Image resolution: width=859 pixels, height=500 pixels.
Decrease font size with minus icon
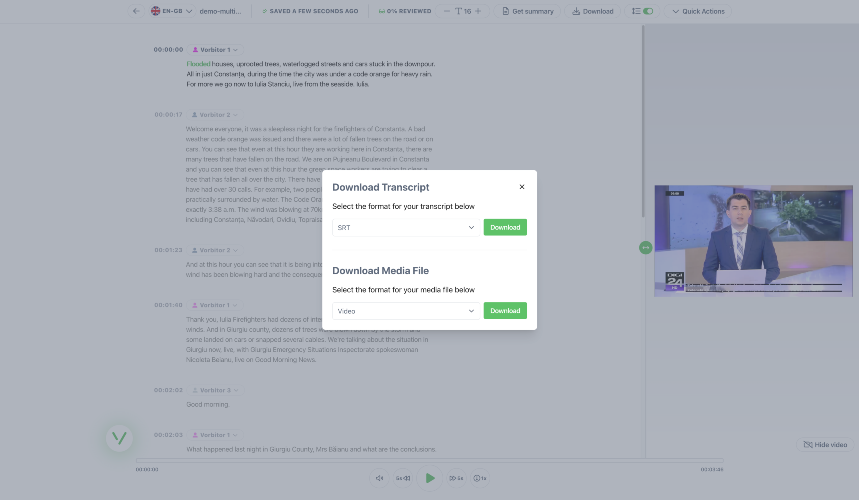tap(446, 11)
